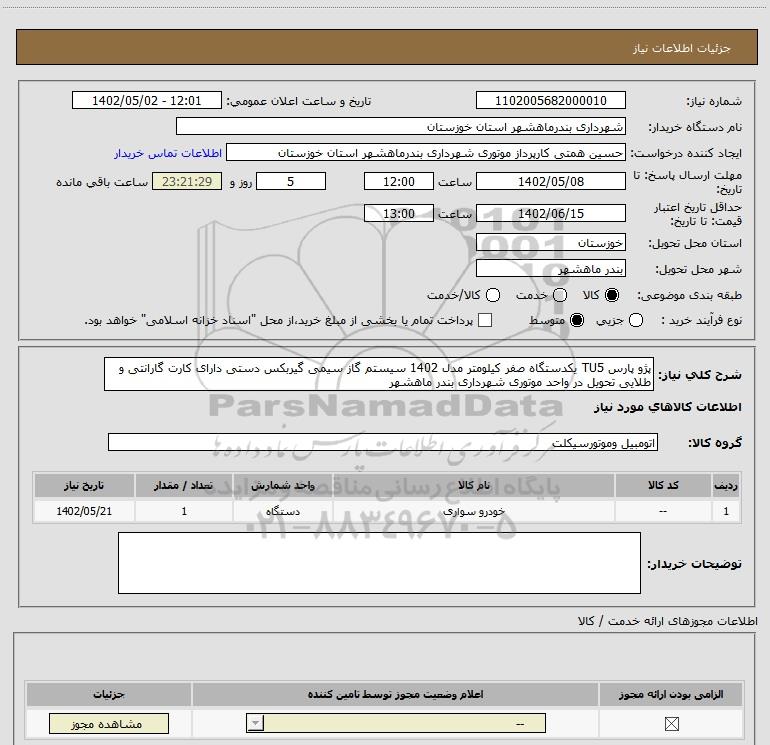Choose the جزیی purchase type radio
The image size is (770, 745).
(x=636, y=320)
